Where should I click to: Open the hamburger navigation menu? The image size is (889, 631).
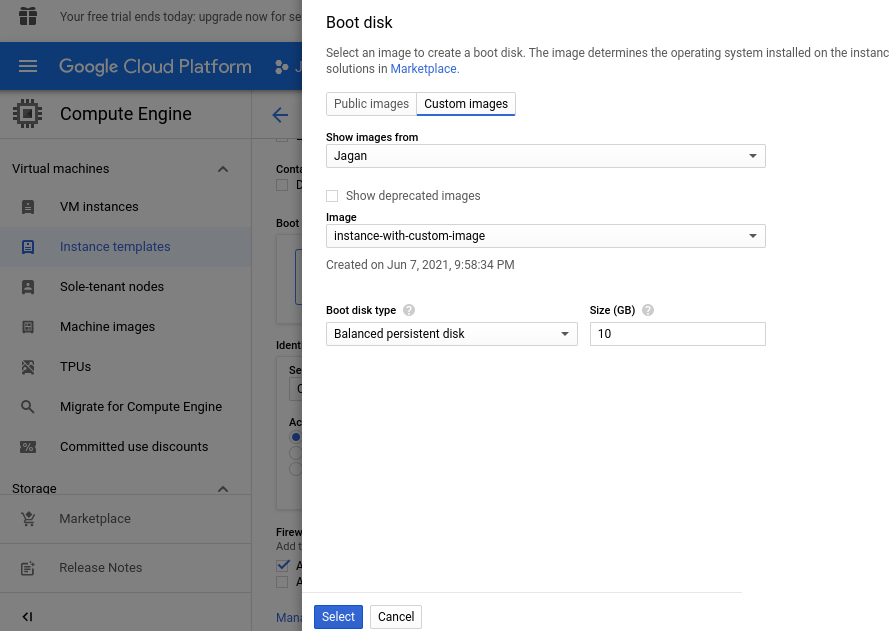pos(28,67)
